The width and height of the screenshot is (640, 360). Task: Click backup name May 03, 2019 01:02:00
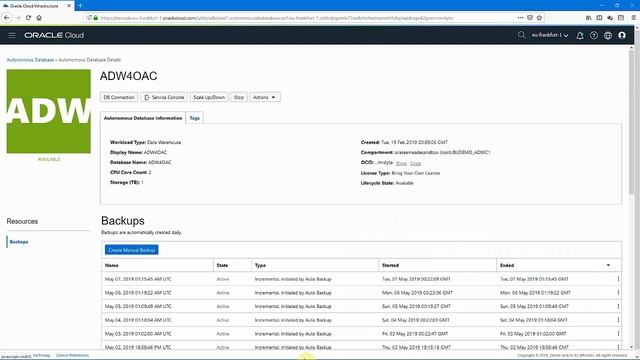(x=138, y=333)
